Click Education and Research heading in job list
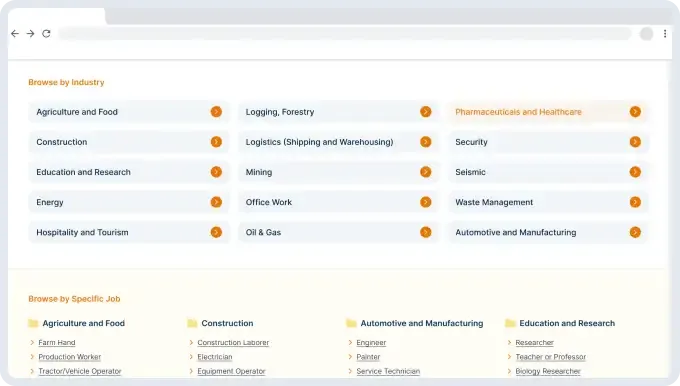Image resolution: width=680 pixels, height=386 pixels. click(x=567, y=323)
